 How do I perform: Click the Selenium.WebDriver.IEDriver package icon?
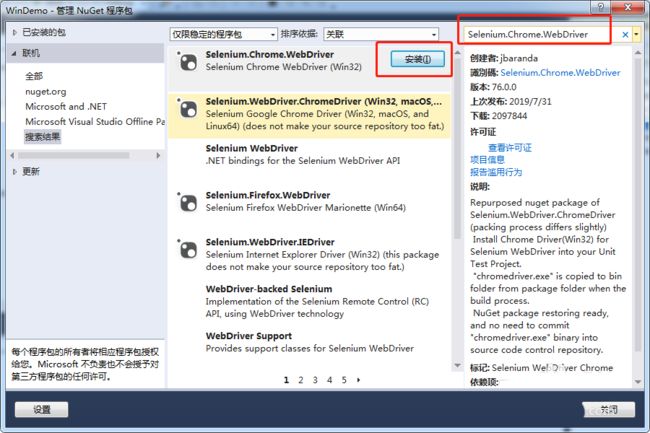[x=188, y=249]
